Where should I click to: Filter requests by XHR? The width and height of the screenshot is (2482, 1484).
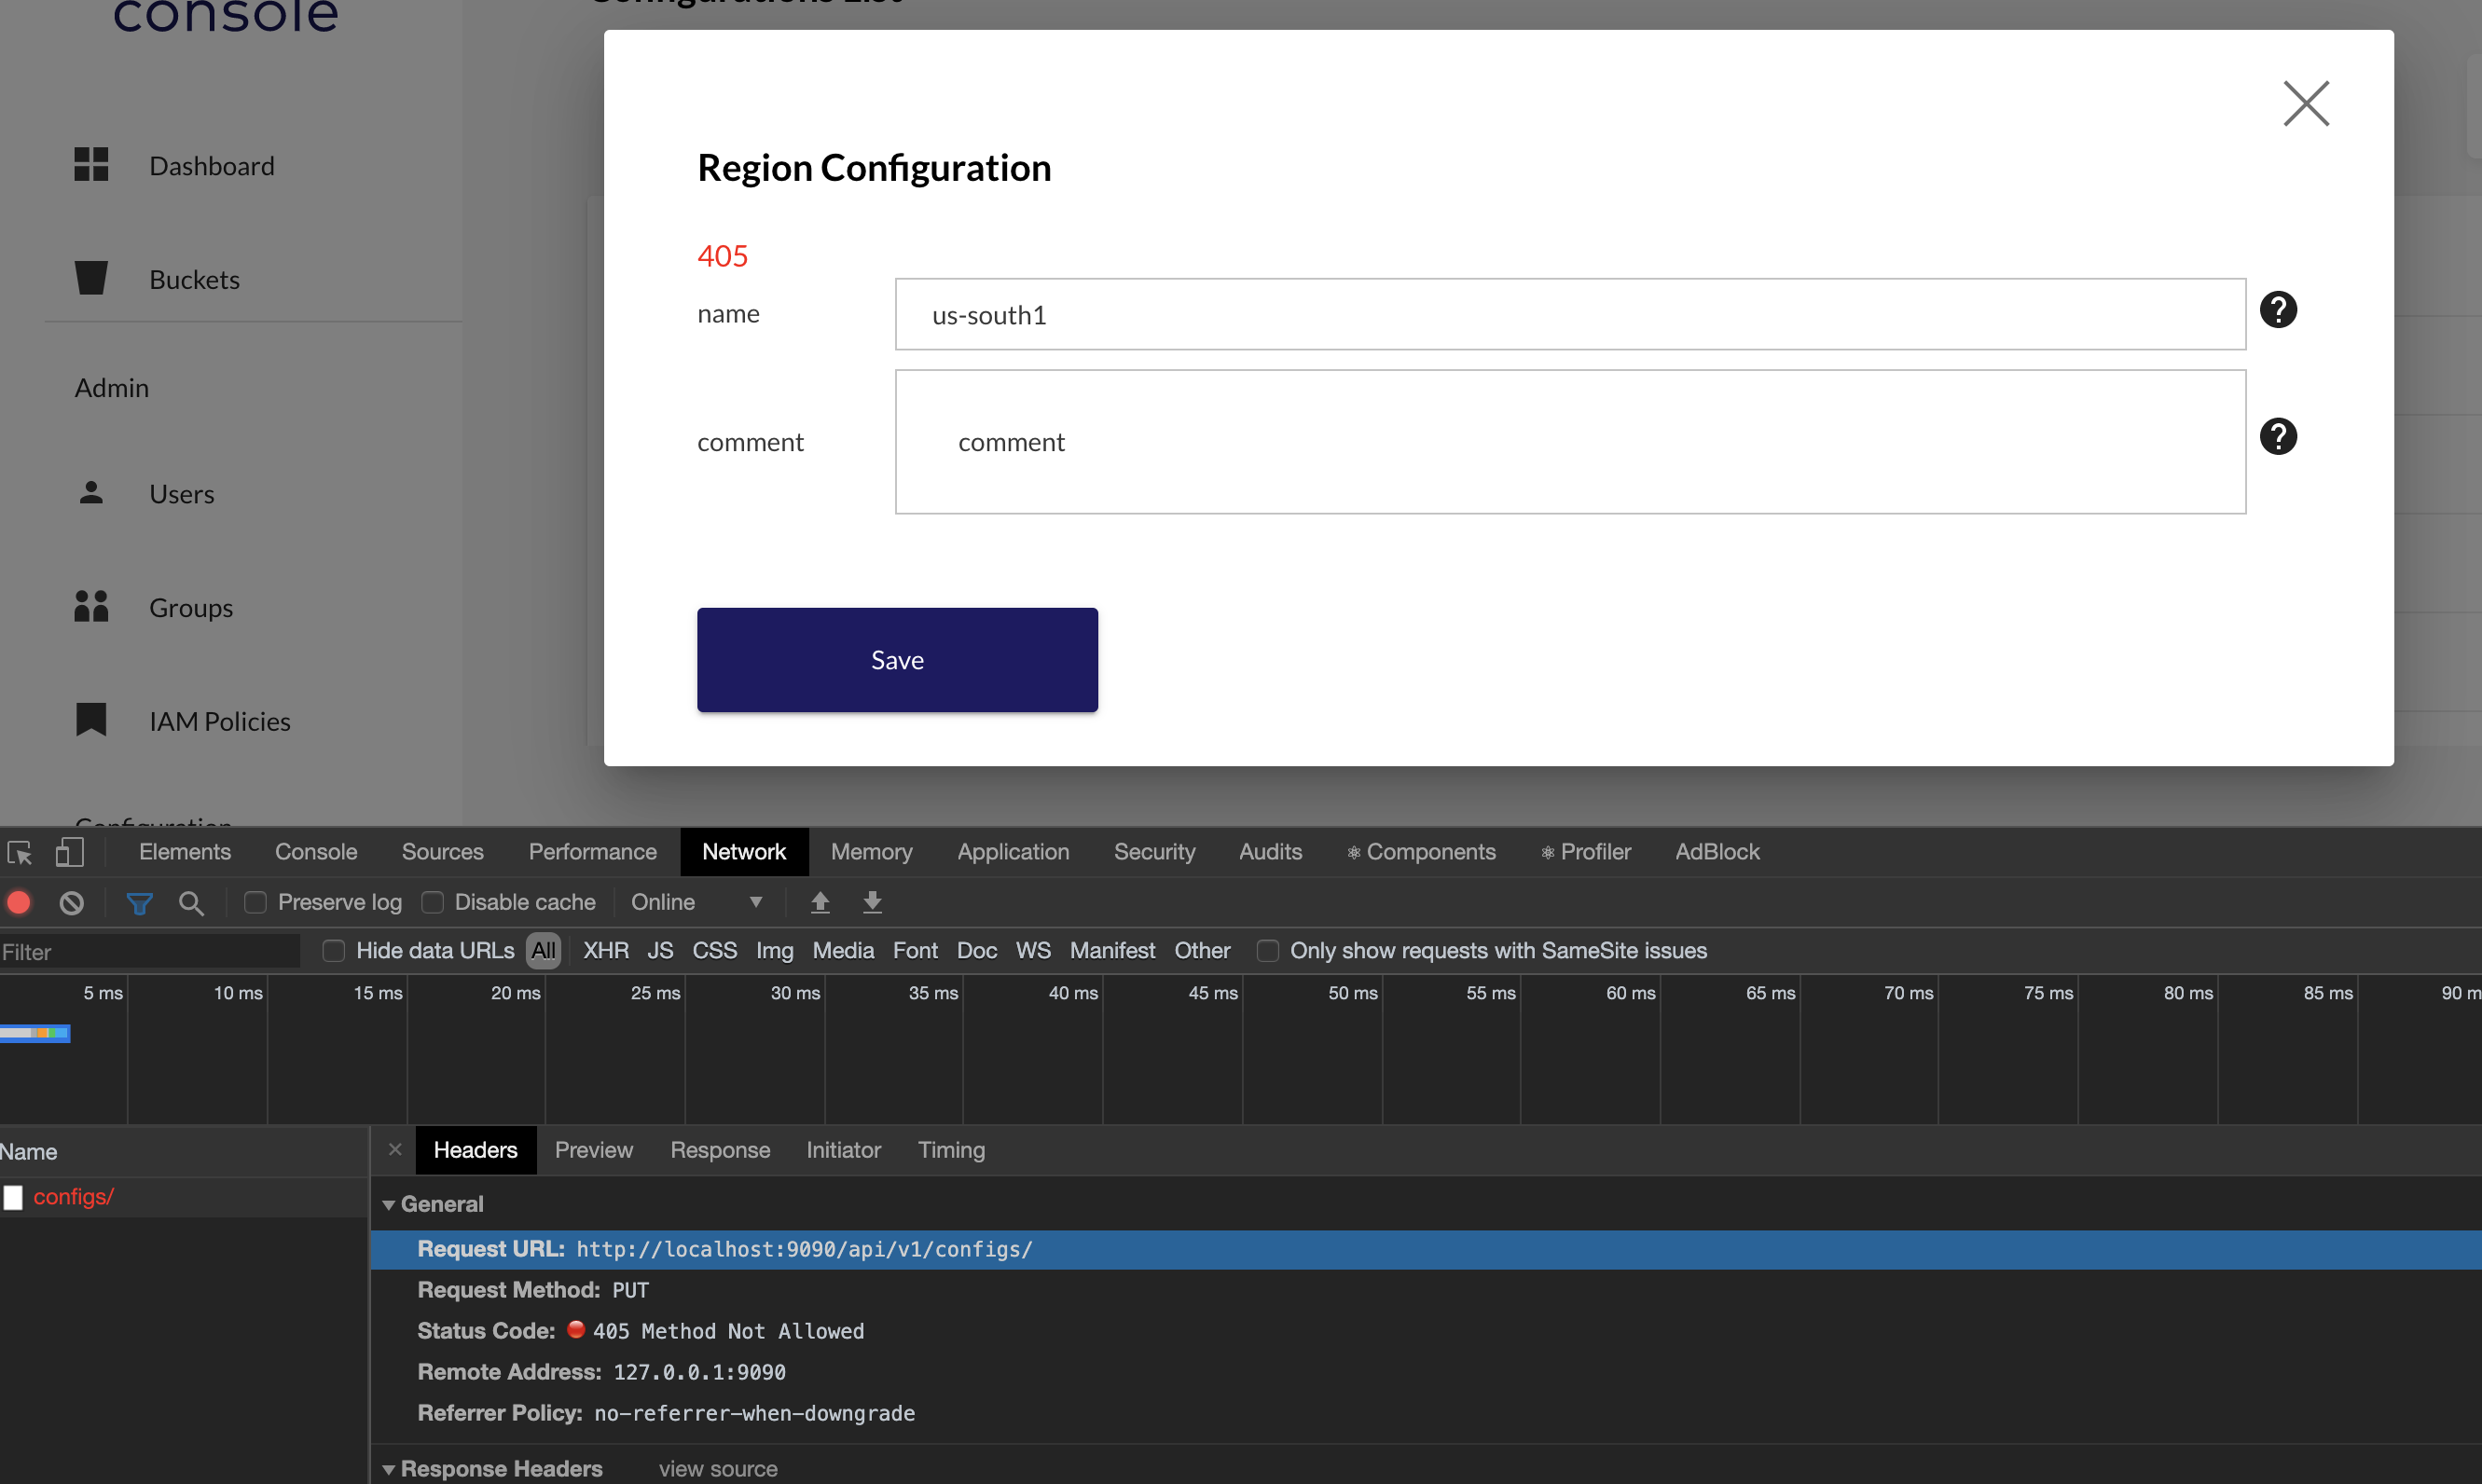tap(606, 951)
